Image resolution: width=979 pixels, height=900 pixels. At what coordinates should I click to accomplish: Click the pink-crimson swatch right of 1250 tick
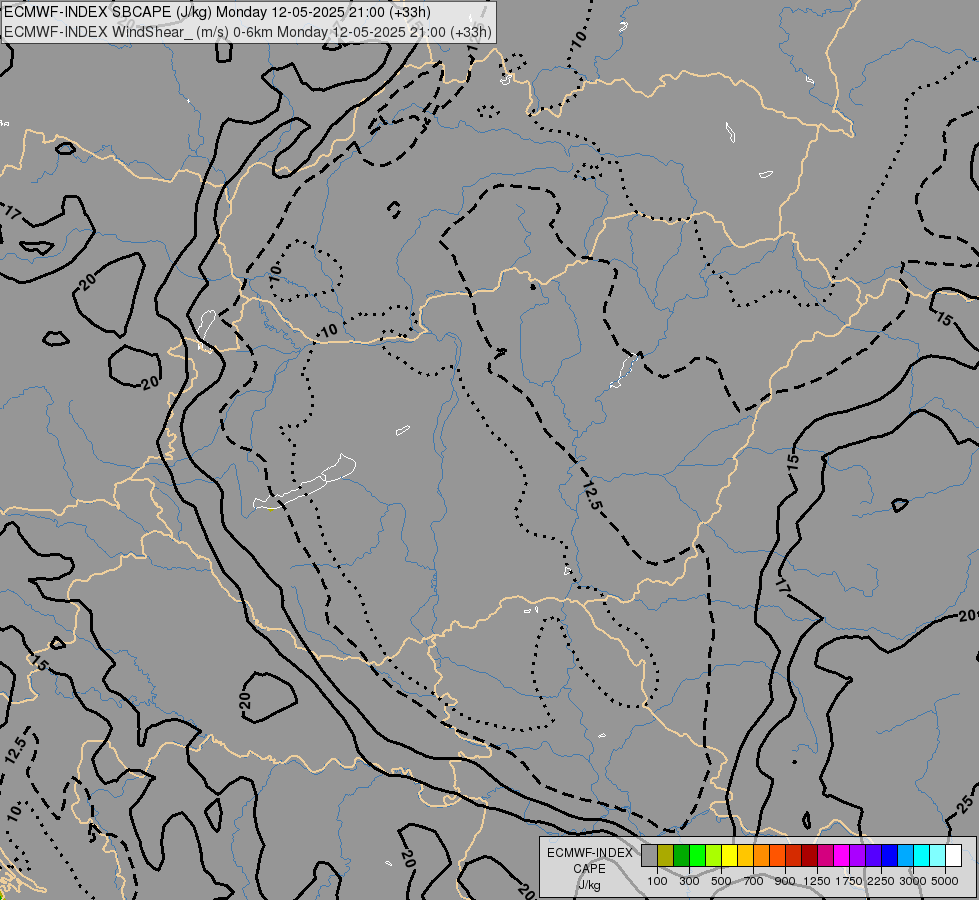[825, 855]
